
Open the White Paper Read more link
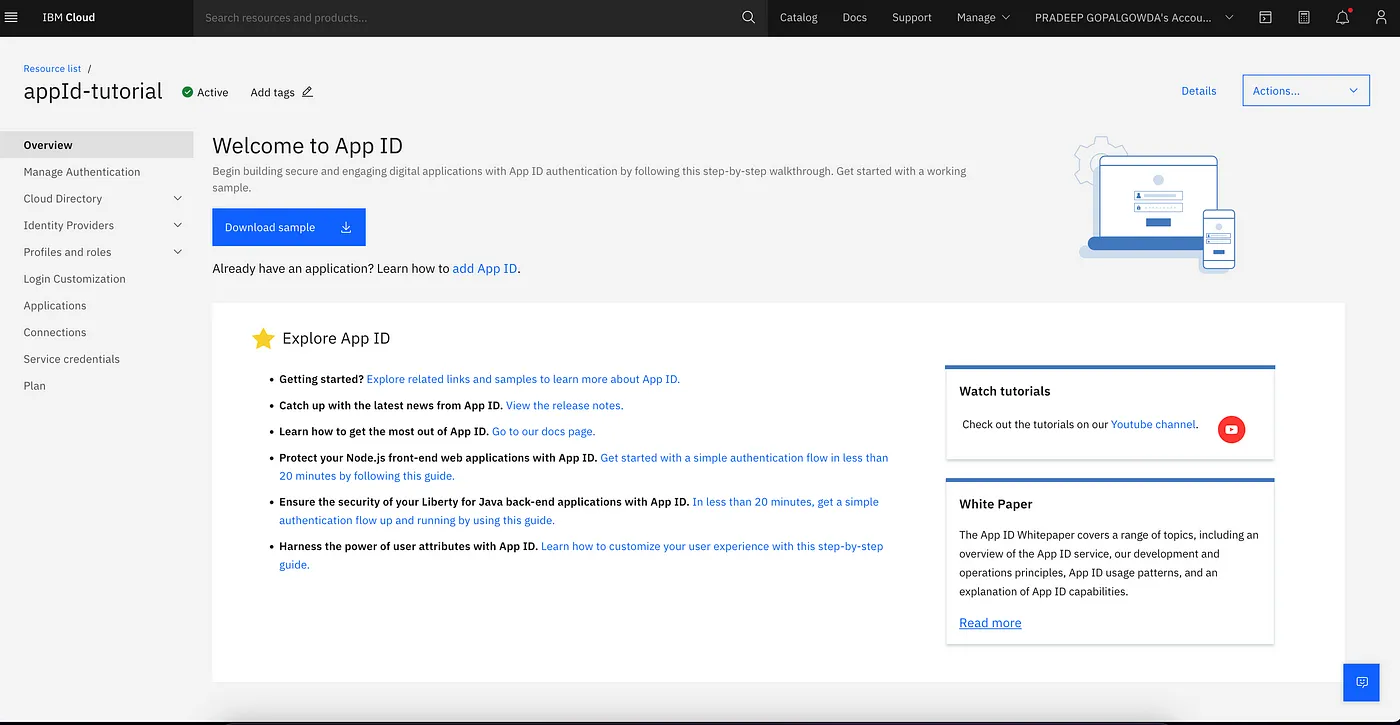[990, 623]
